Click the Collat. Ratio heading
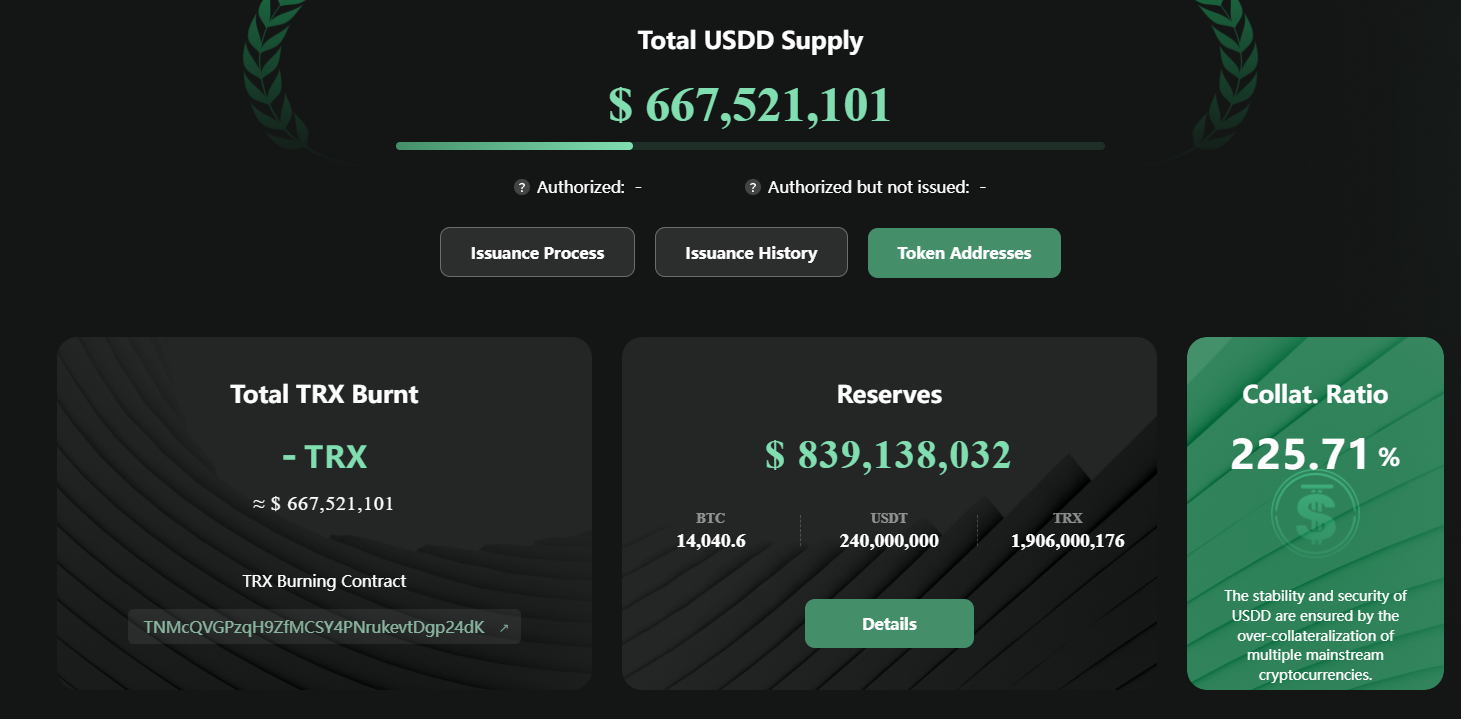 (x=1315, y=394)
